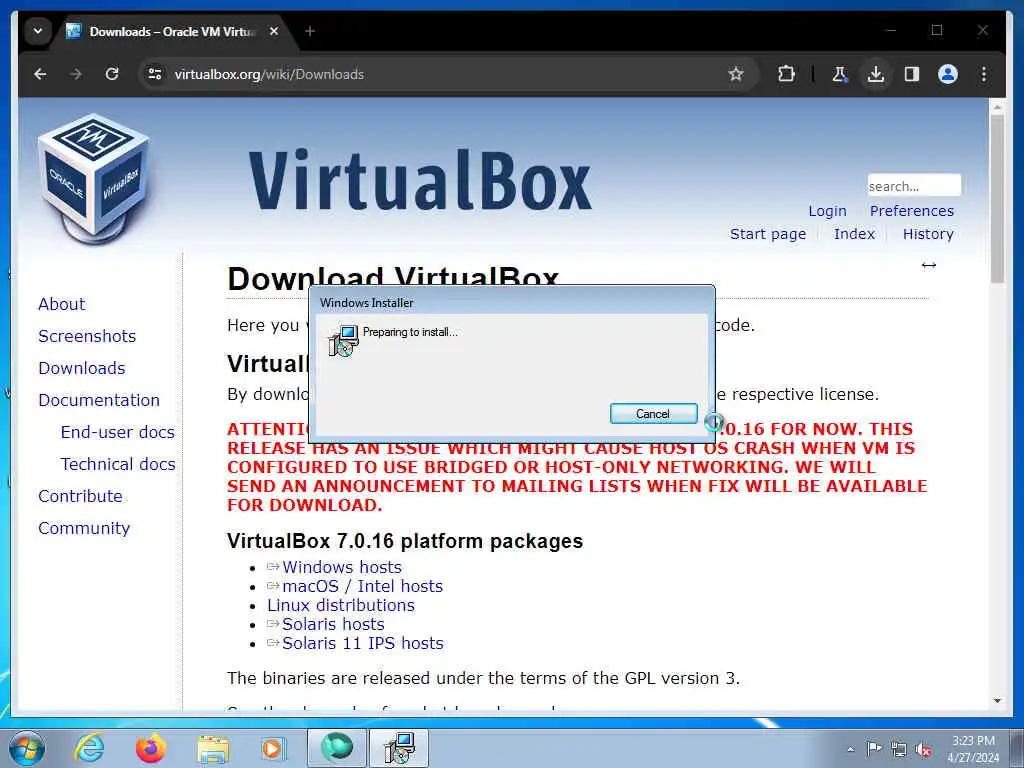Cancel the Windows Installer dialog
Image resolution: width=1024 pixels, height=768 pixels.
click(653, 413)
